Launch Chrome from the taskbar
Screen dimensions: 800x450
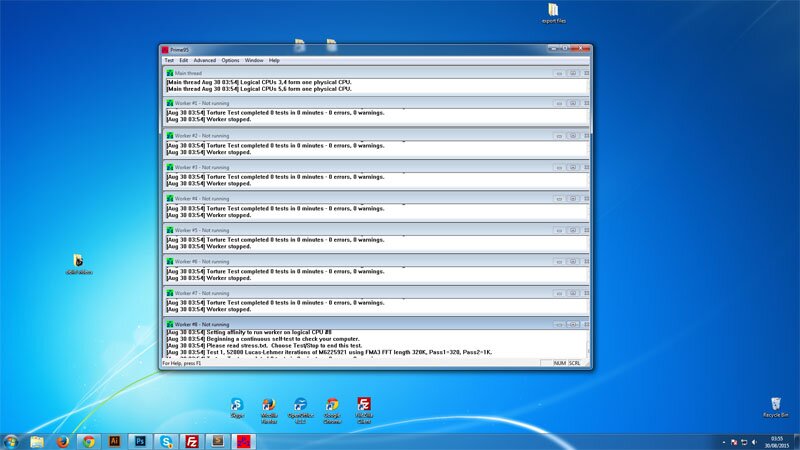(x=89, y=441)
